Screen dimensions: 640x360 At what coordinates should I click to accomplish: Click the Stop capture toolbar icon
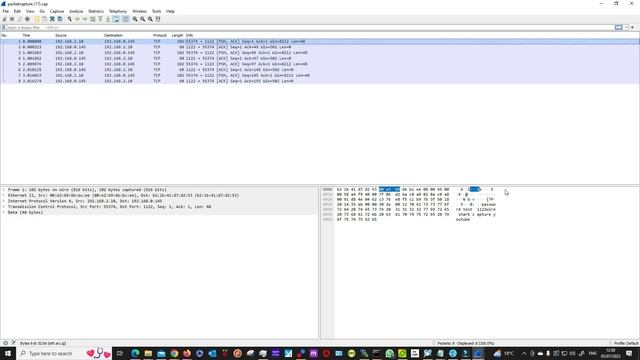(12, 19)
